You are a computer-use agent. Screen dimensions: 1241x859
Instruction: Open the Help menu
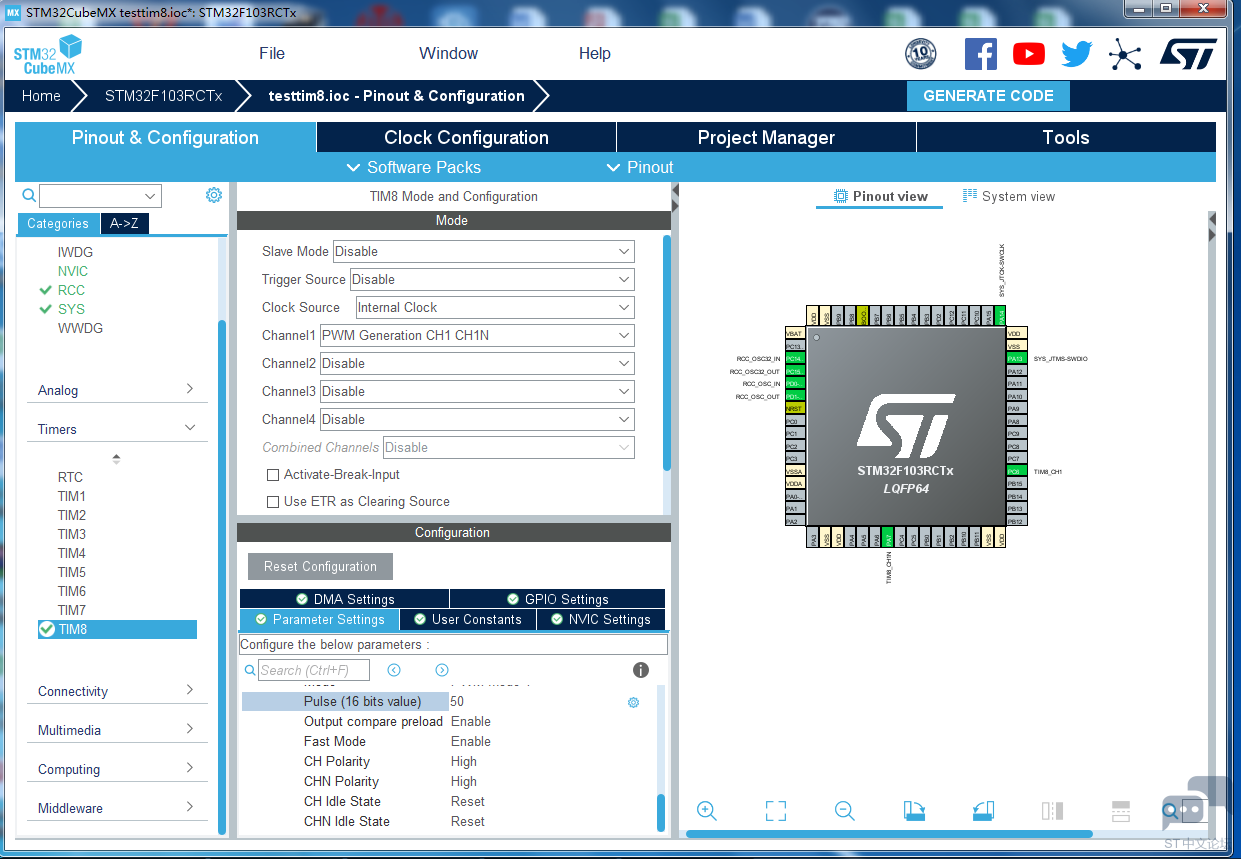tap(595, 54)
